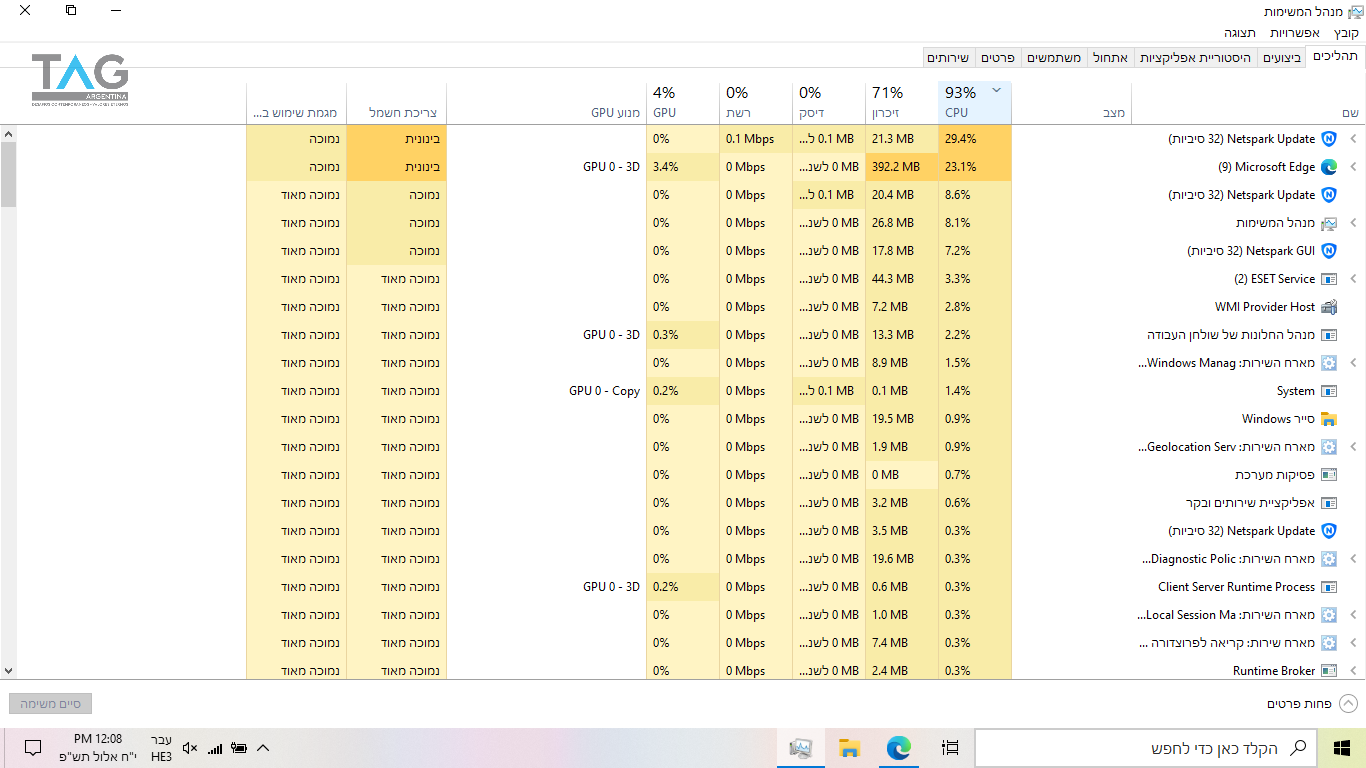Click the icon of Netspark Update using 29.4% CPU
The image size is (1366, 768).
click(1329, 139)
